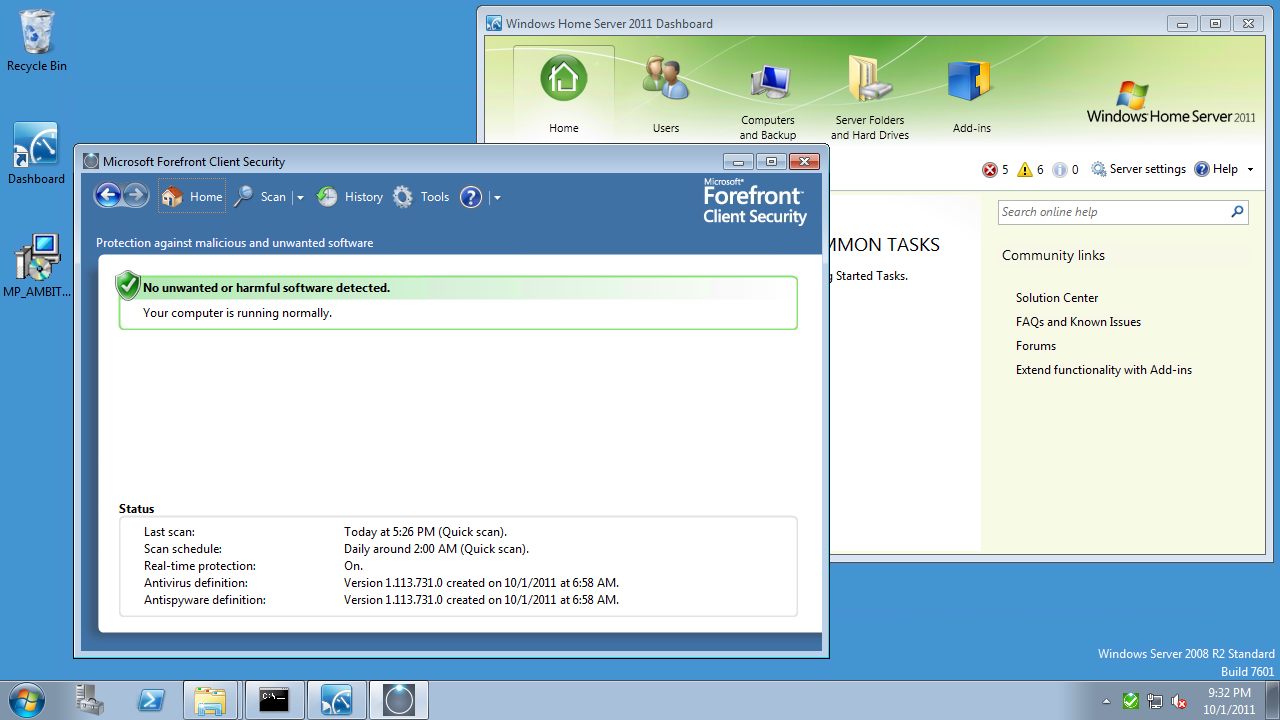The image size is (1280, 720).
Task: Expand the Forefront help dropdown arrow
Action: [x=497, y=198]
